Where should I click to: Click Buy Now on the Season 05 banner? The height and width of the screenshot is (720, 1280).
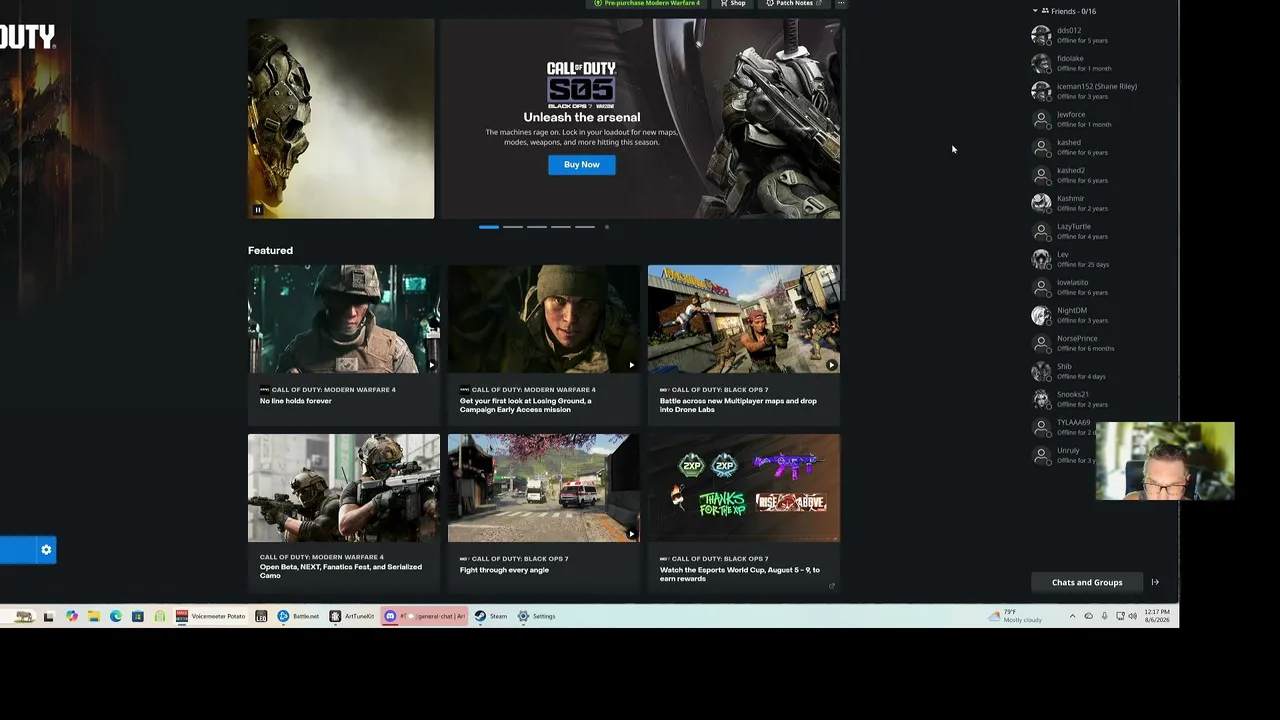pyautogui.click(x=581, y=164)
